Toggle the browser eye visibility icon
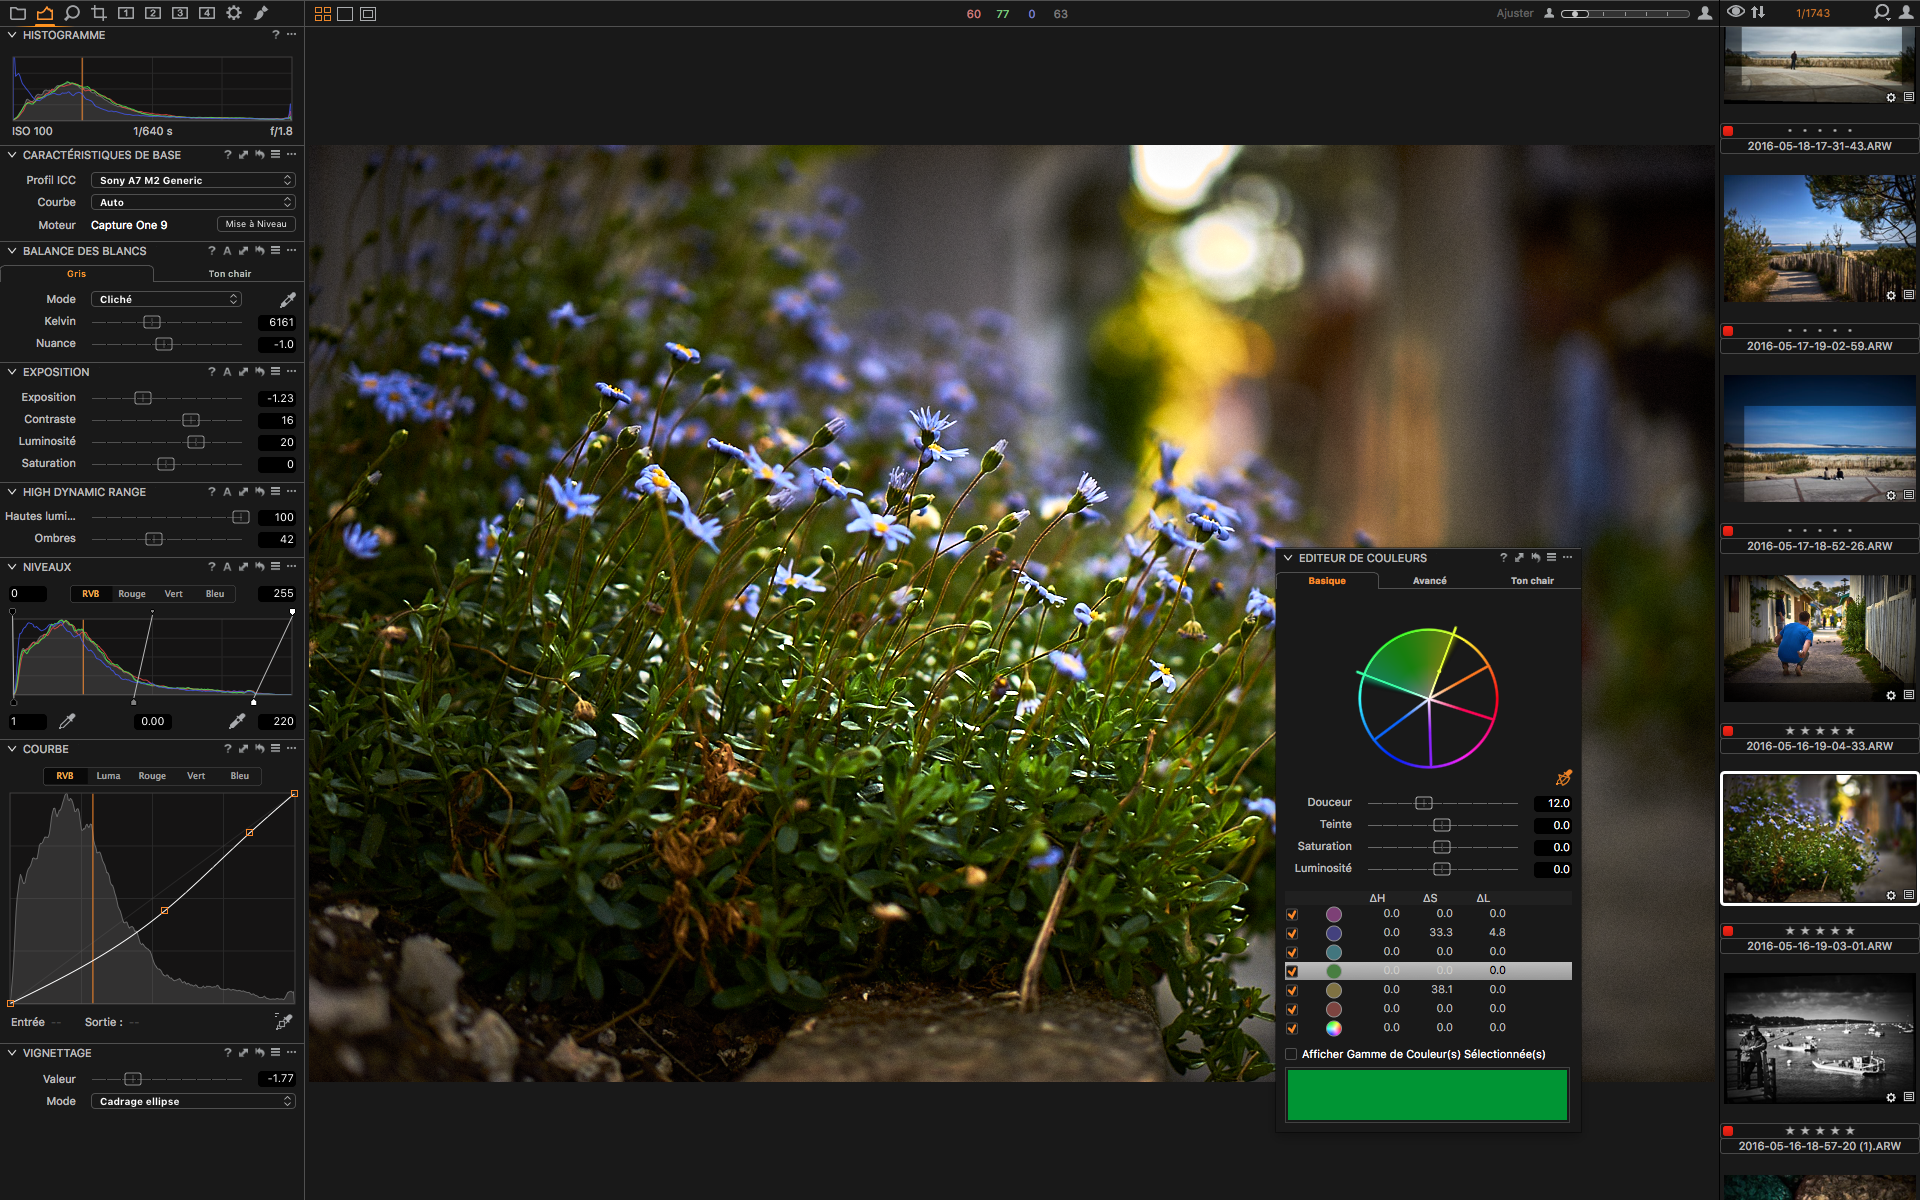 1736,13
